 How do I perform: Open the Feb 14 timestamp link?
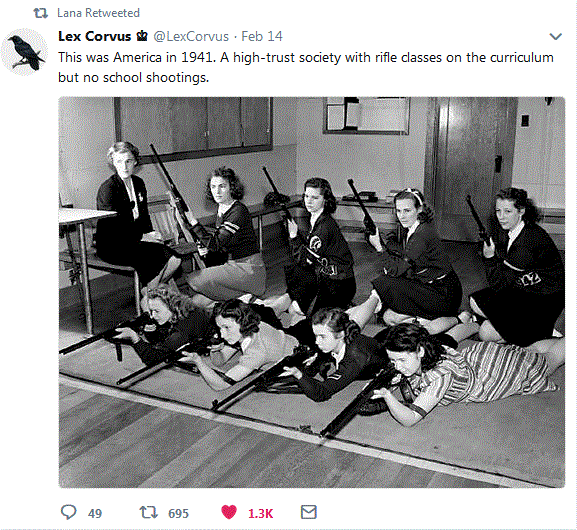(262, 36)
